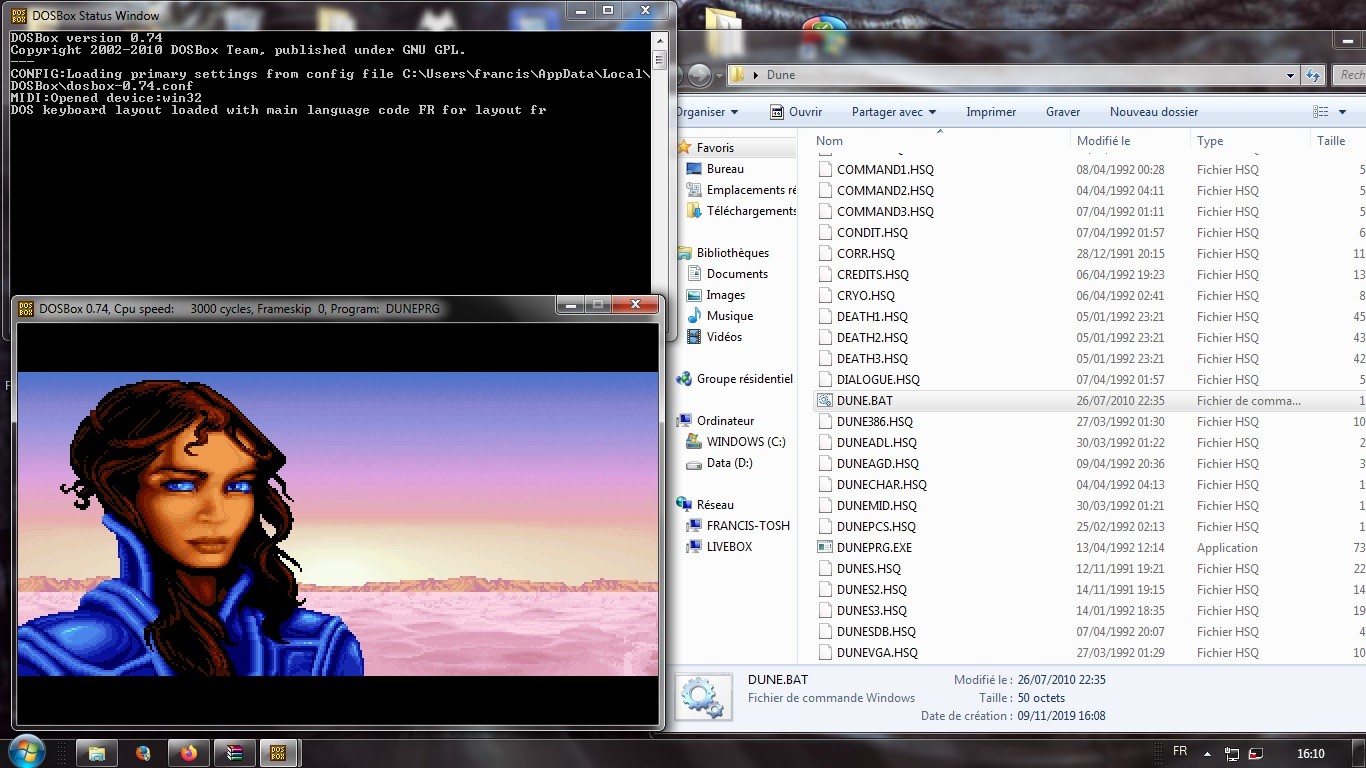Image resolution: width=1366 pixels, height=768 pixels.
Task: Select the COMMAND1.HSQ file
Action: pos(1088,169)
